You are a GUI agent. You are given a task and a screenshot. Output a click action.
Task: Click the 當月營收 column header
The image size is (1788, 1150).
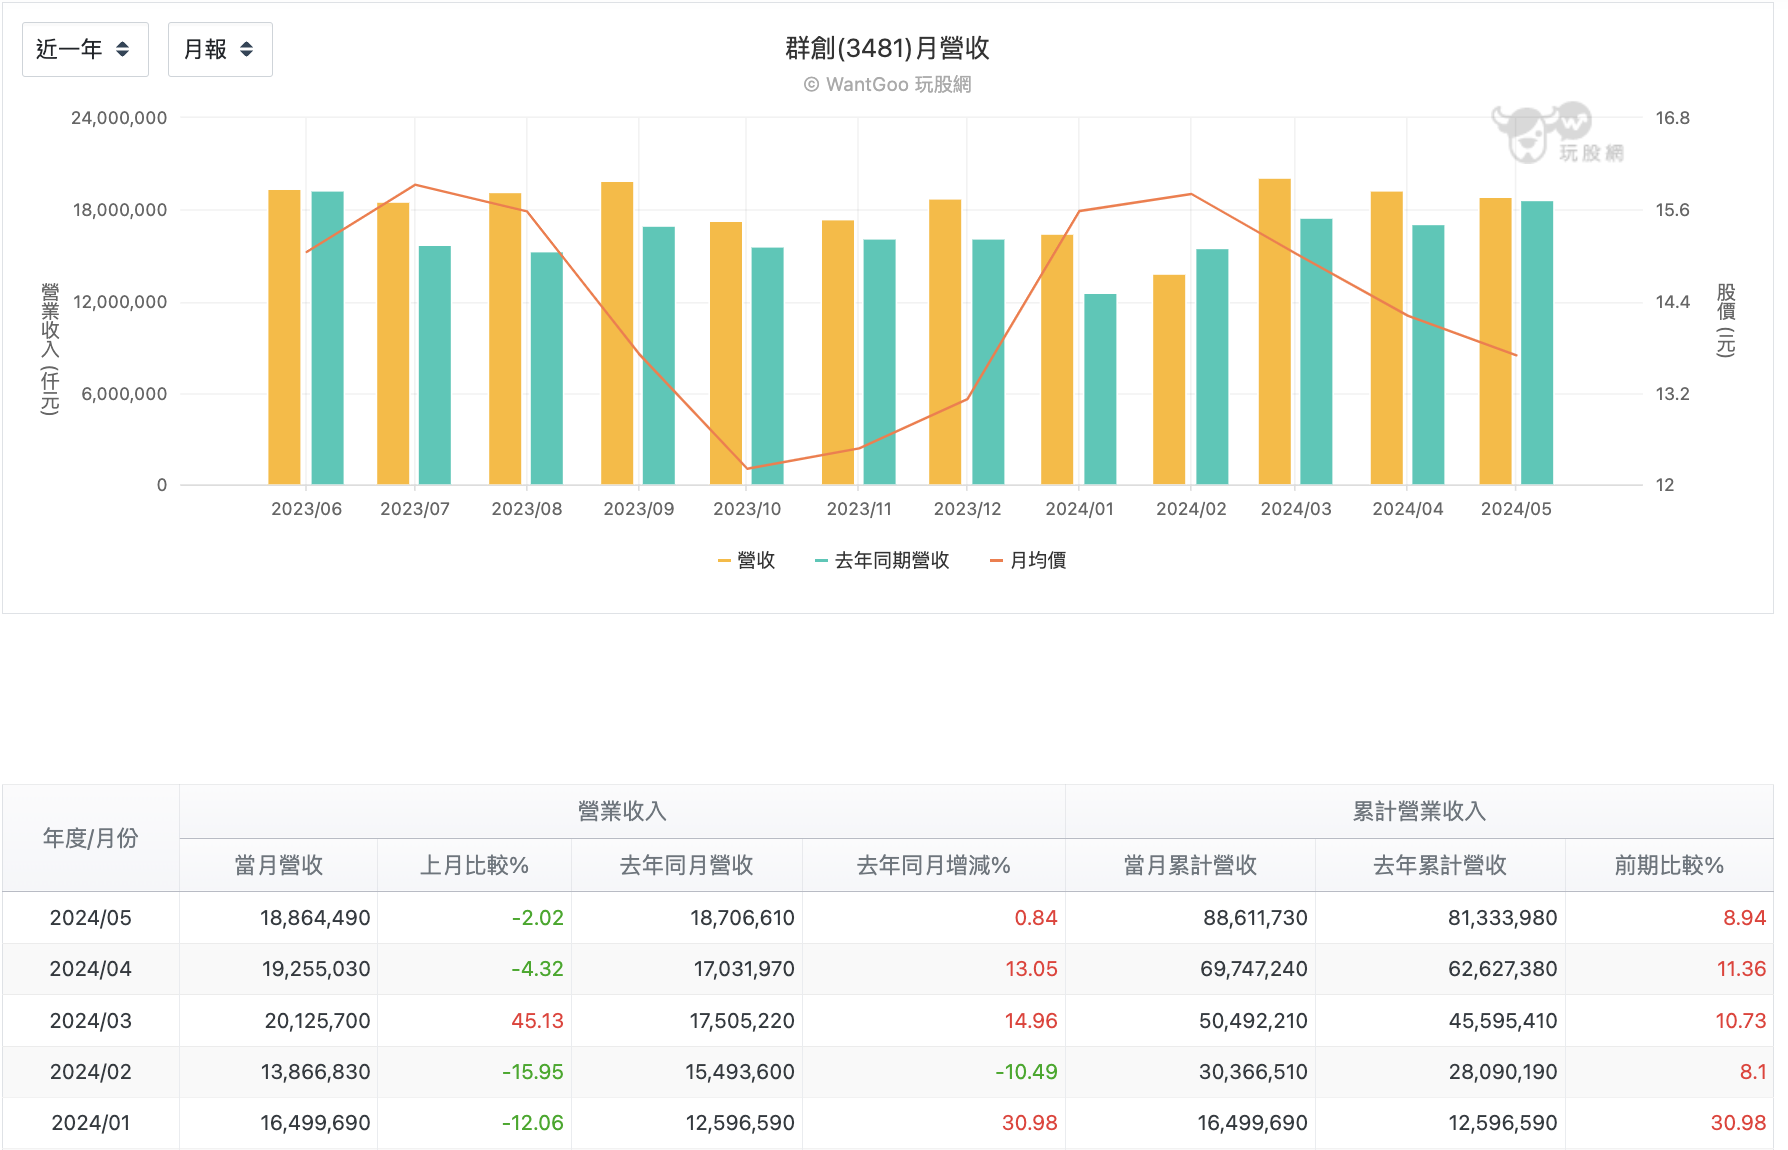pos(279,865)
